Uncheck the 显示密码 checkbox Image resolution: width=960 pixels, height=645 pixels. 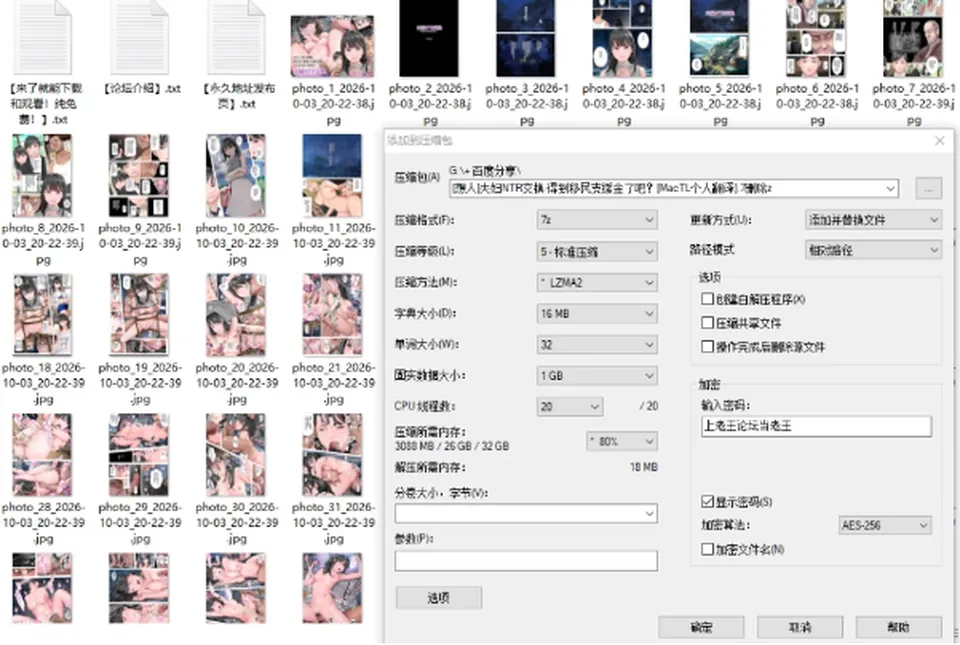tap(707, 502)
